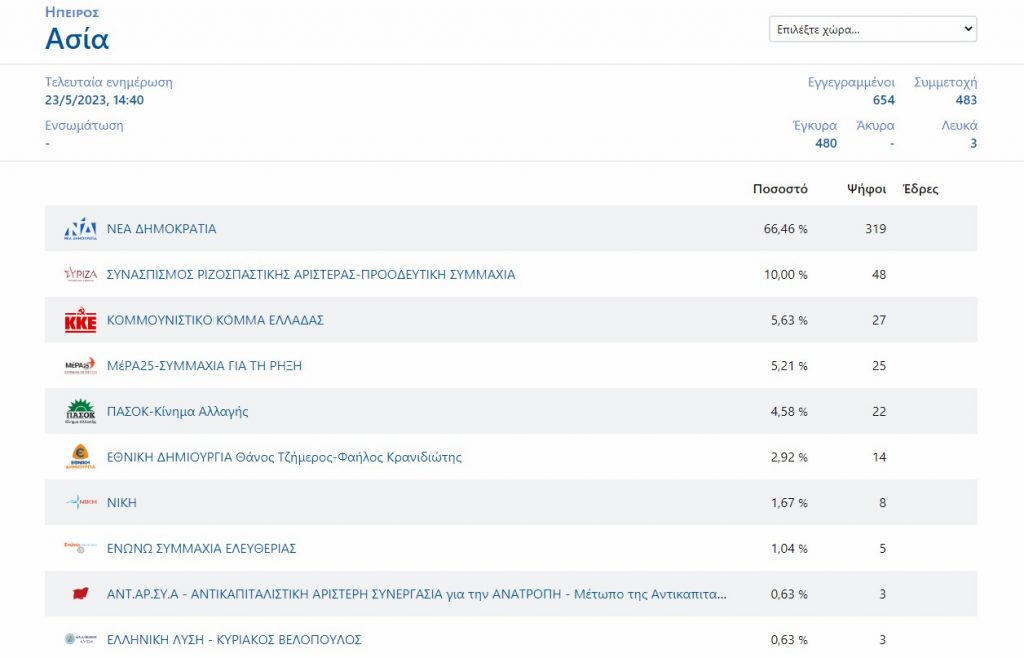Screen dimensions: 1024x658
Task: Click the Νέα Δημοκρατία party logo
Action: 80,229
